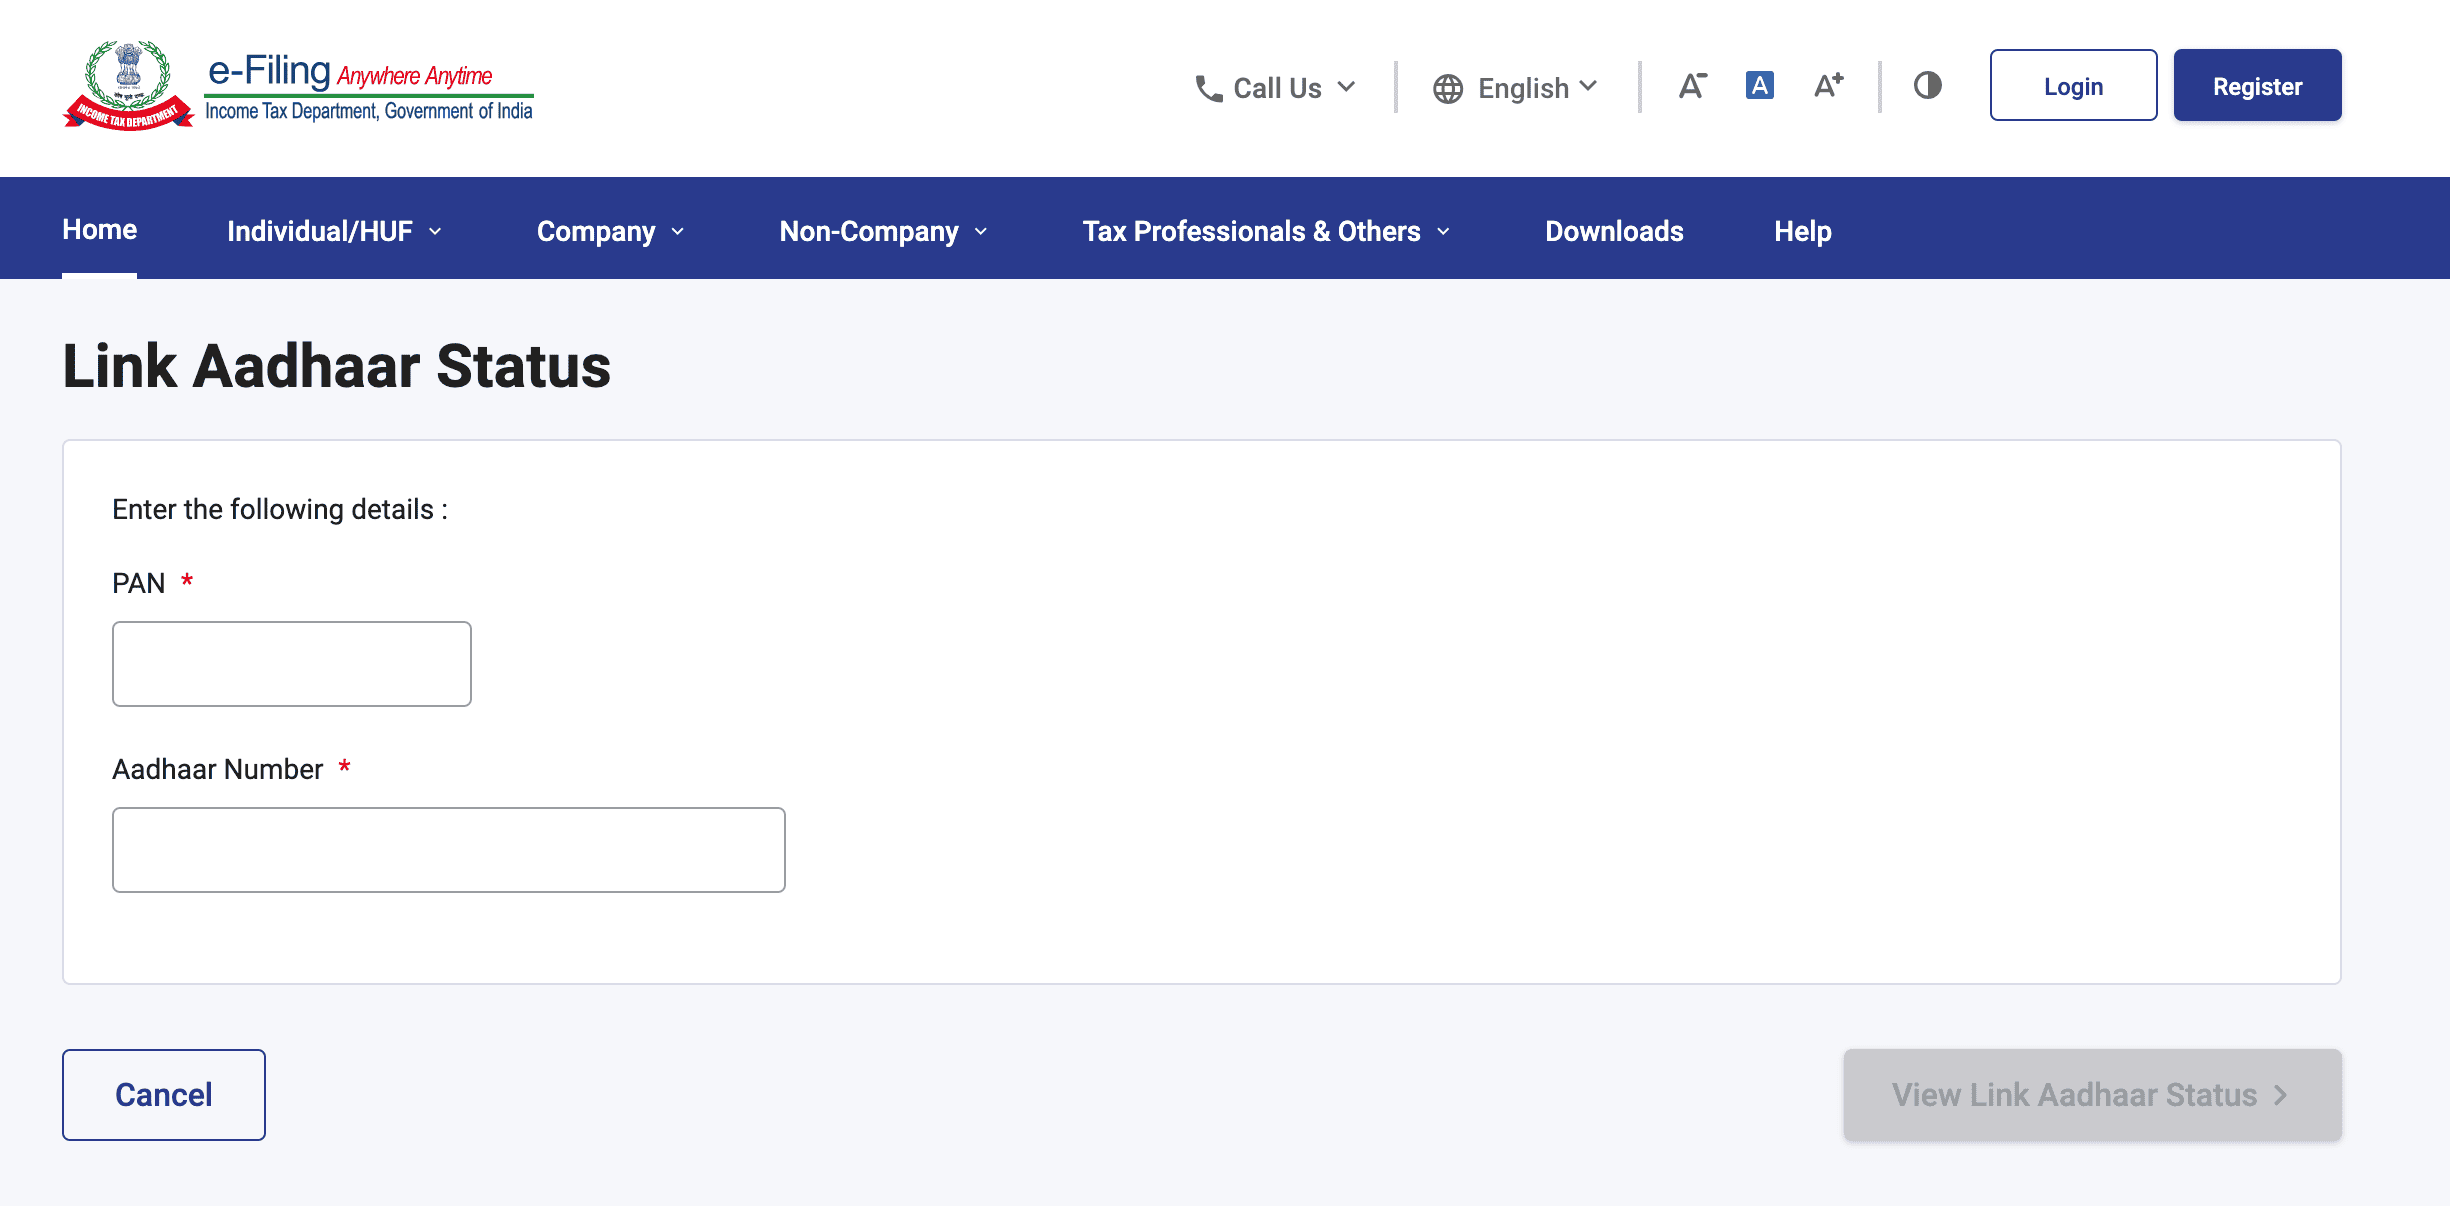
Task: Select the Non-Company navigation menu
Action: (881, 230)
